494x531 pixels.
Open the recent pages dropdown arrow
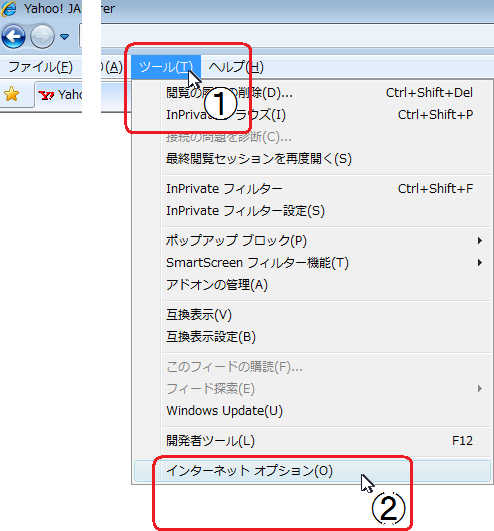64,36
